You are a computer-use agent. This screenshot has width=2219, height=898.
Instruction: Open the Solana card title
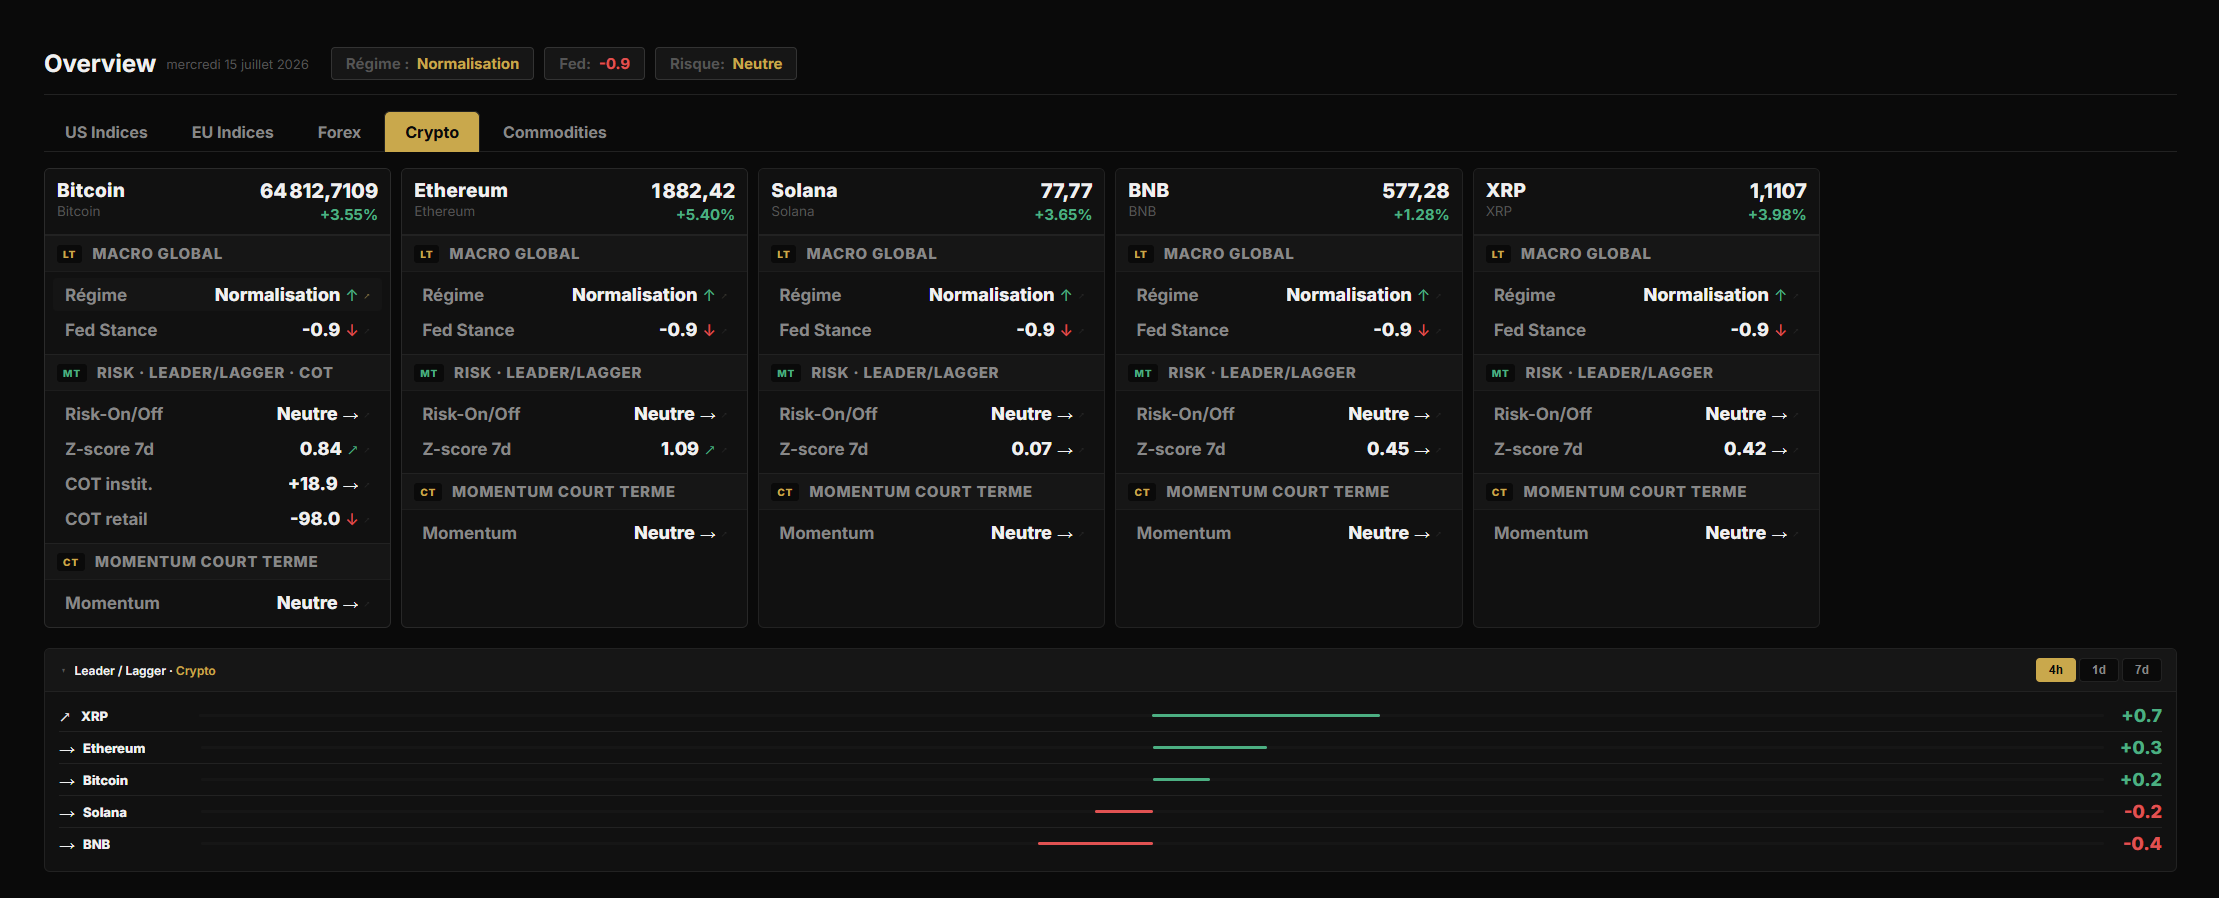click(804, 190)
